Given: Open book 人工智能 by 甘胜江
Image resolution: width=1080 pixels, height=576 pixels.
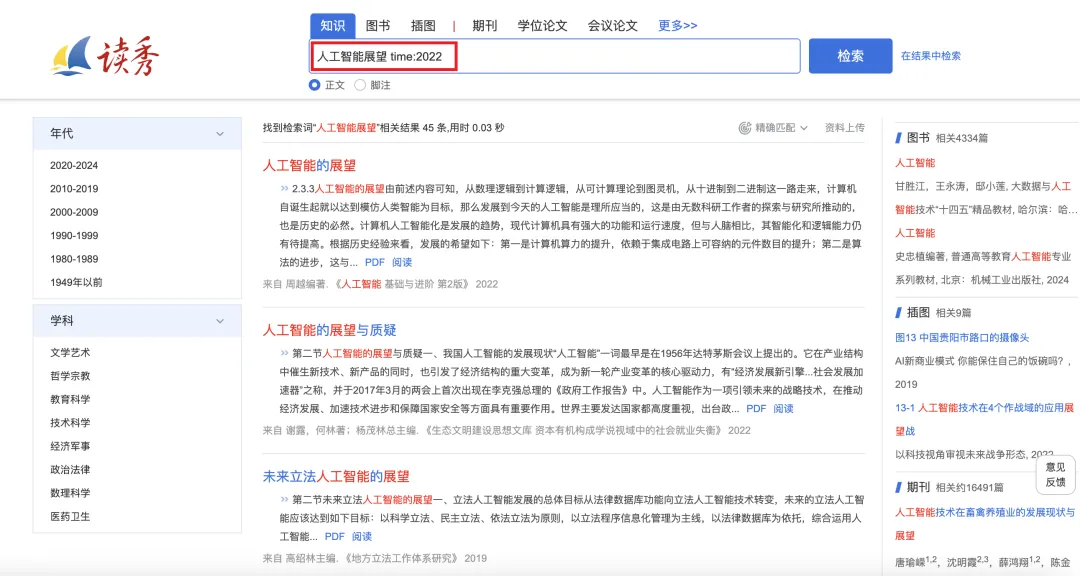Looking at the screenshot, I should (x=915, y=163).
